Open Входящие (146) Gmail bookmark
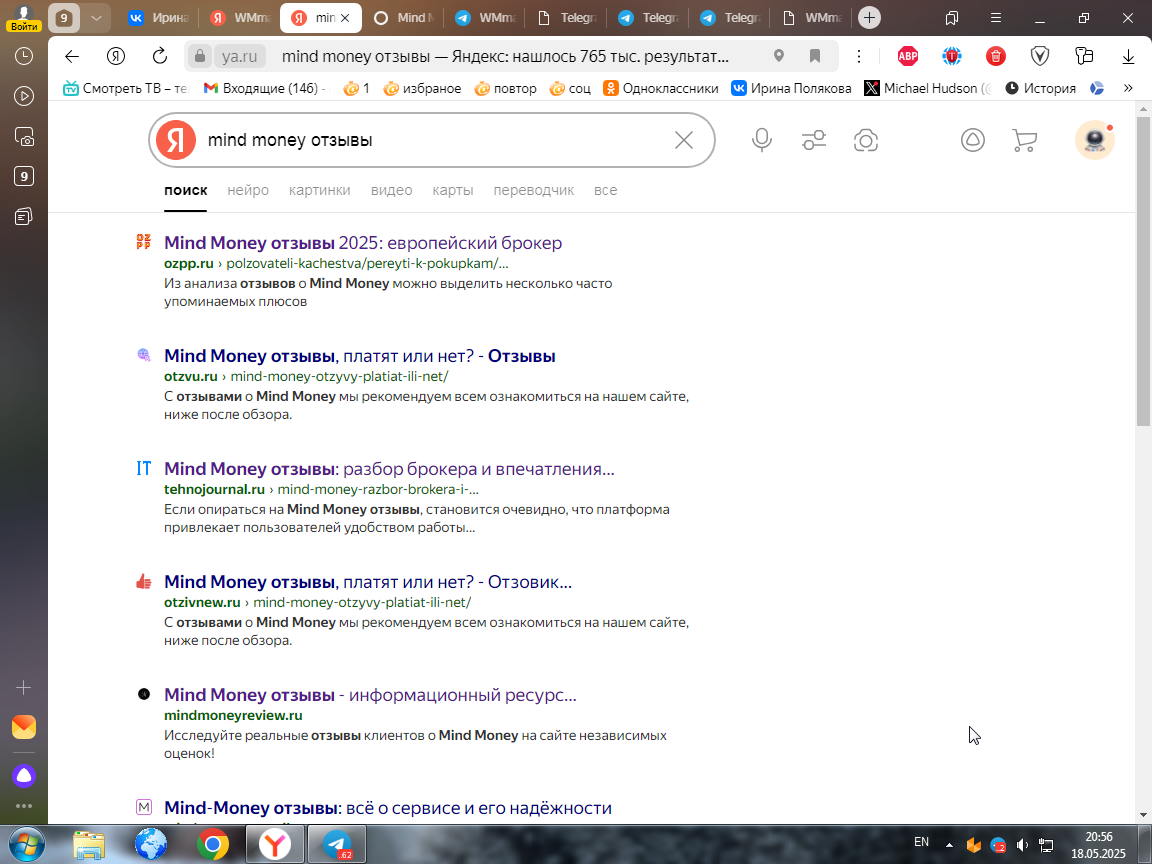1152x864 pixels. [263, 88]
